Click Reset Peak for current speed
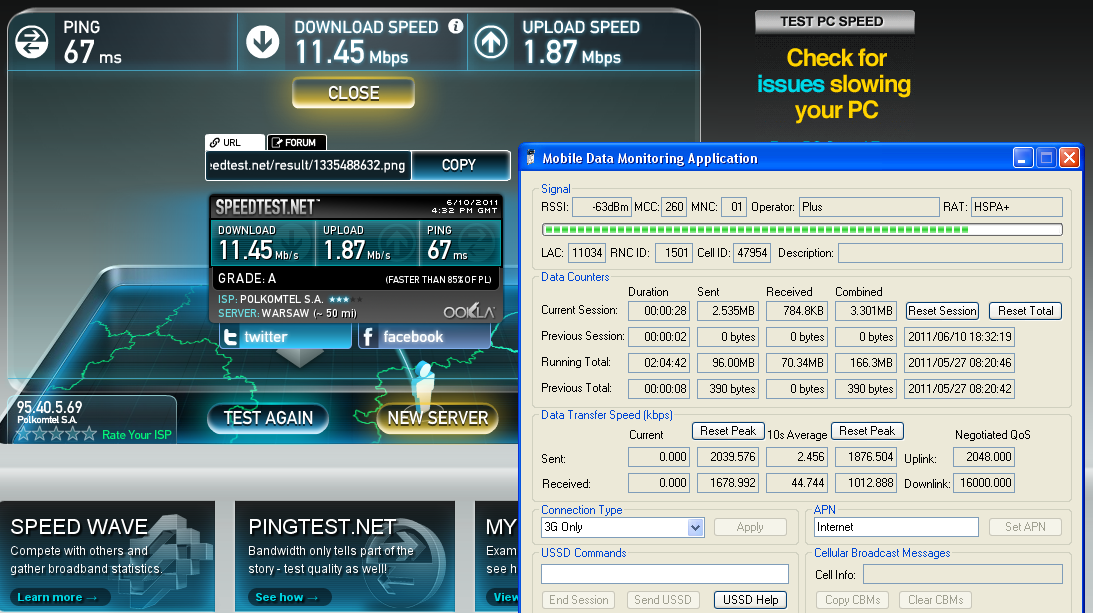1093x613 pixels. (x=728, y=431)
